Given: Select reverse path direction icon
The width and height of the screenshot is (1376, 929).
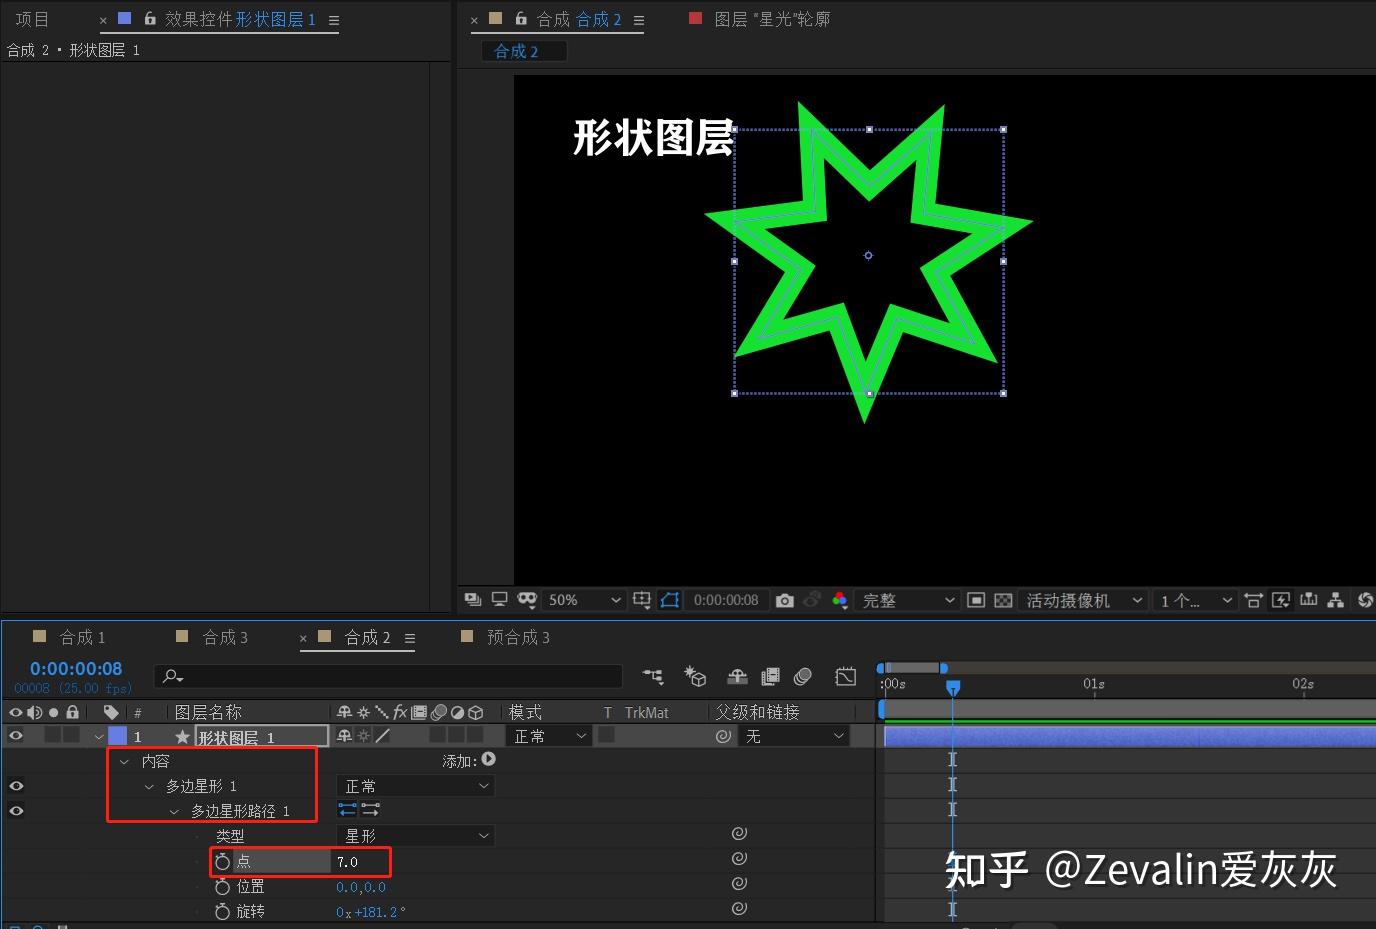Looking at the screenshot, I should point(347,810).
